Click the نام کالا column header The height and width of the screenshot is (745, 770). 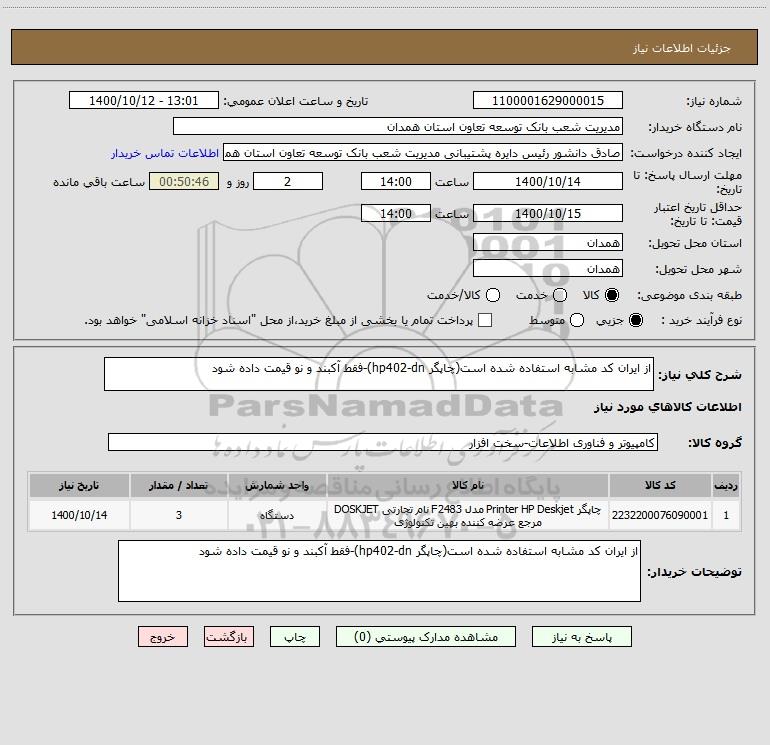coord(468,485)
